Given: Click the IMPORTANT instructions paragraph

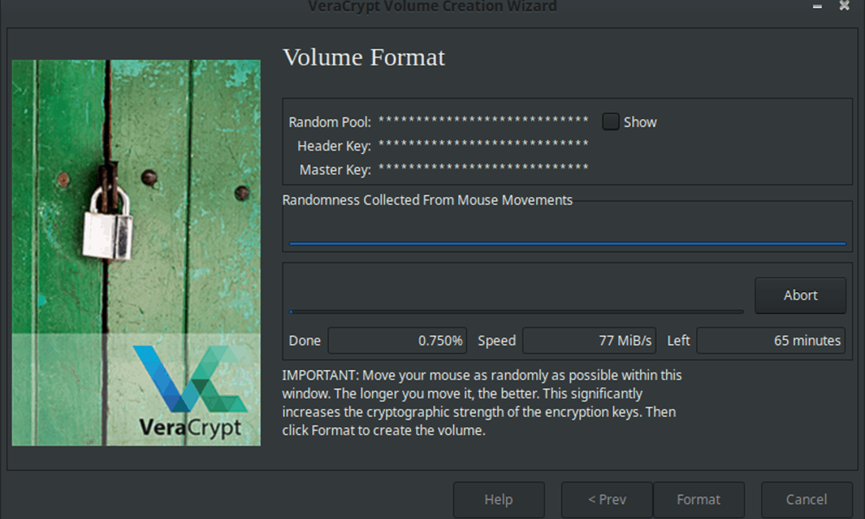Looking at the screenshot, I should 482,403.
